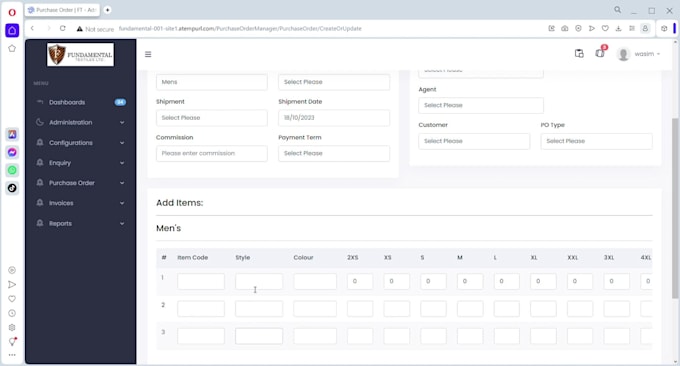The height and width of the screenshot is (366, 680).
Task: Open TikTok in the Opera sidebar
Action: [x=12, y=188]
